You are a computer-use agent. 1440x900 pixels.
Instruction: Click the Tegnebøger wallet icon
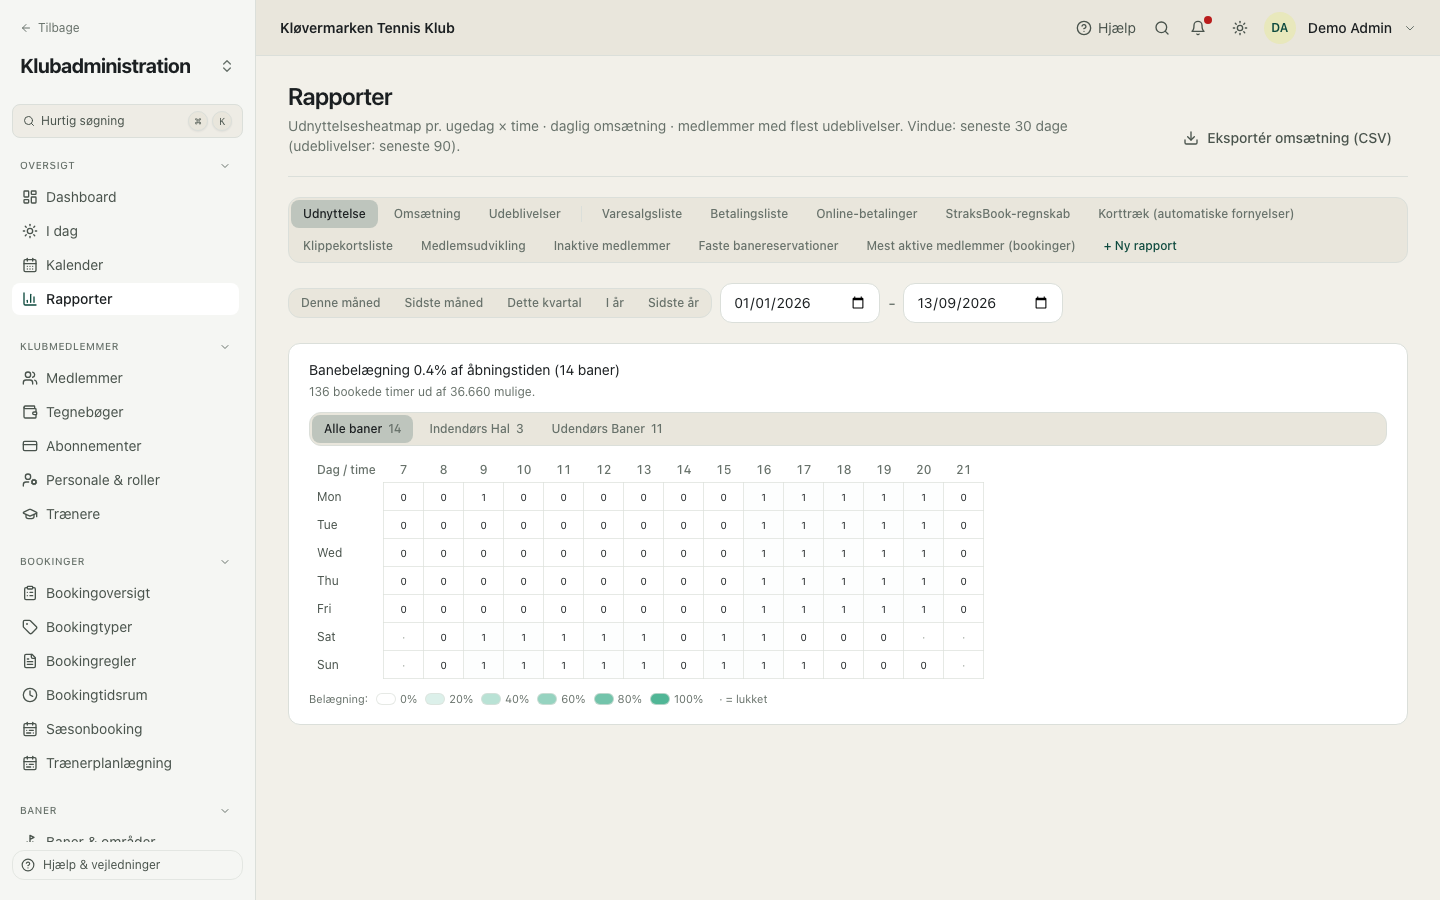coord(30,412)
